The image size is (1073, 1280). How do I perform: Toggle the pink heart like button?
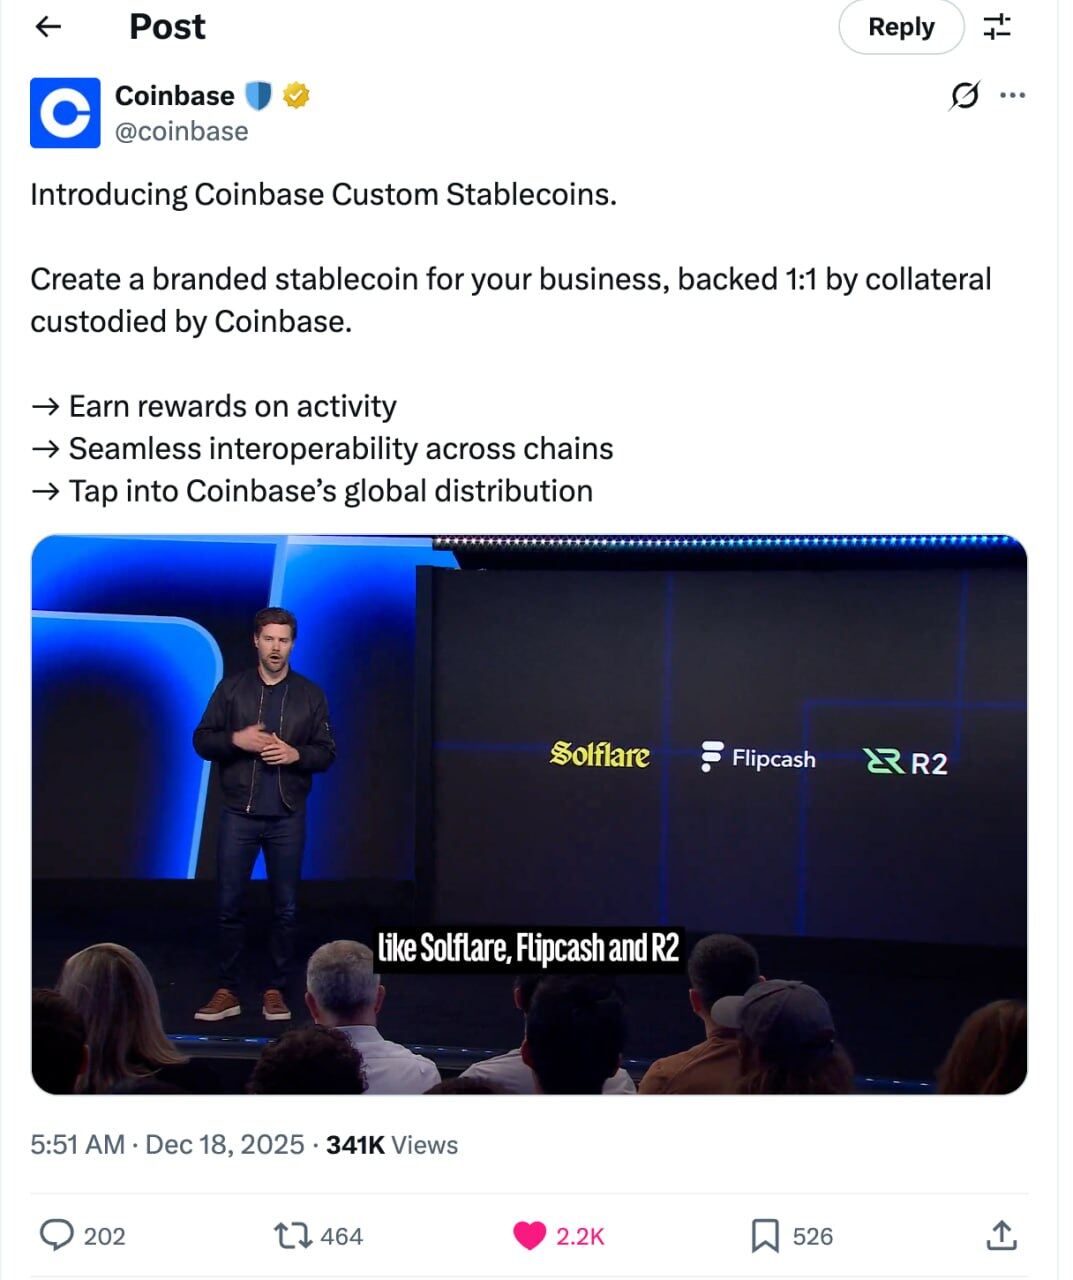[x=530, y=1236]
